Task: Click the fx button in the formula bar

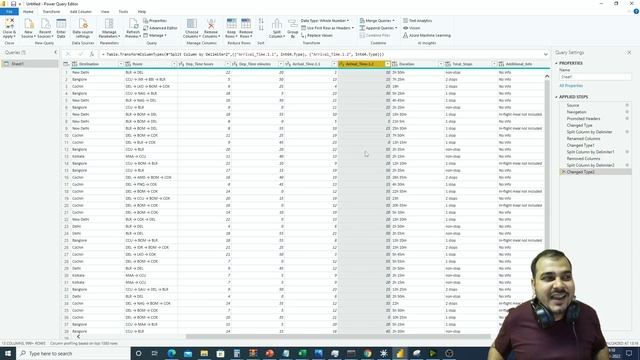Action: (x=92, y=54)
